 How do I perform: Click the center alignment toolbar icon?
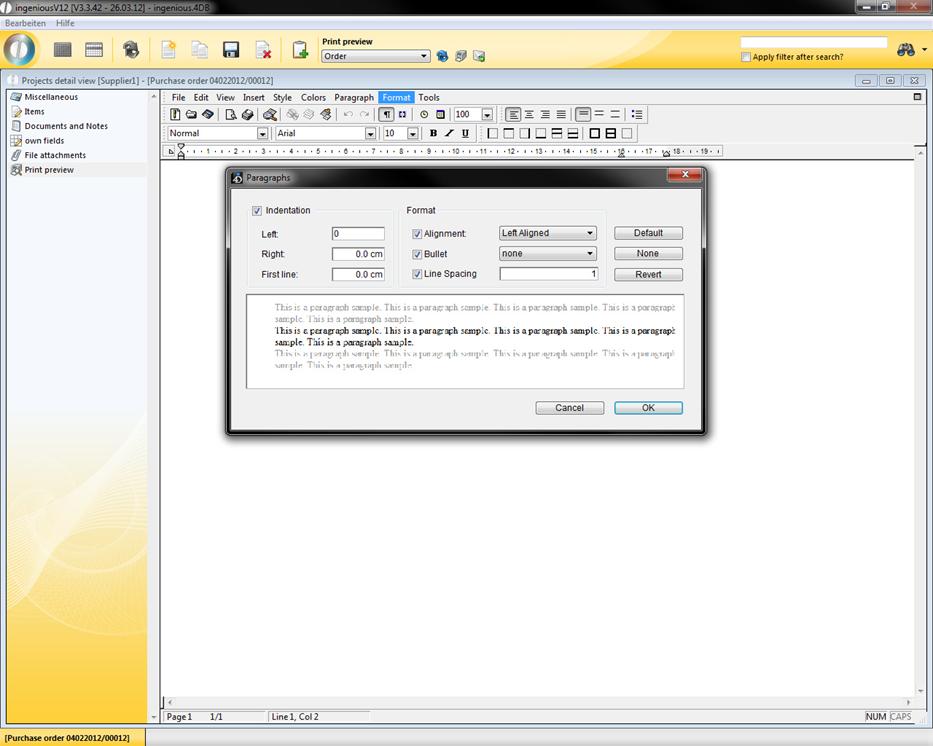coord(529,115)
